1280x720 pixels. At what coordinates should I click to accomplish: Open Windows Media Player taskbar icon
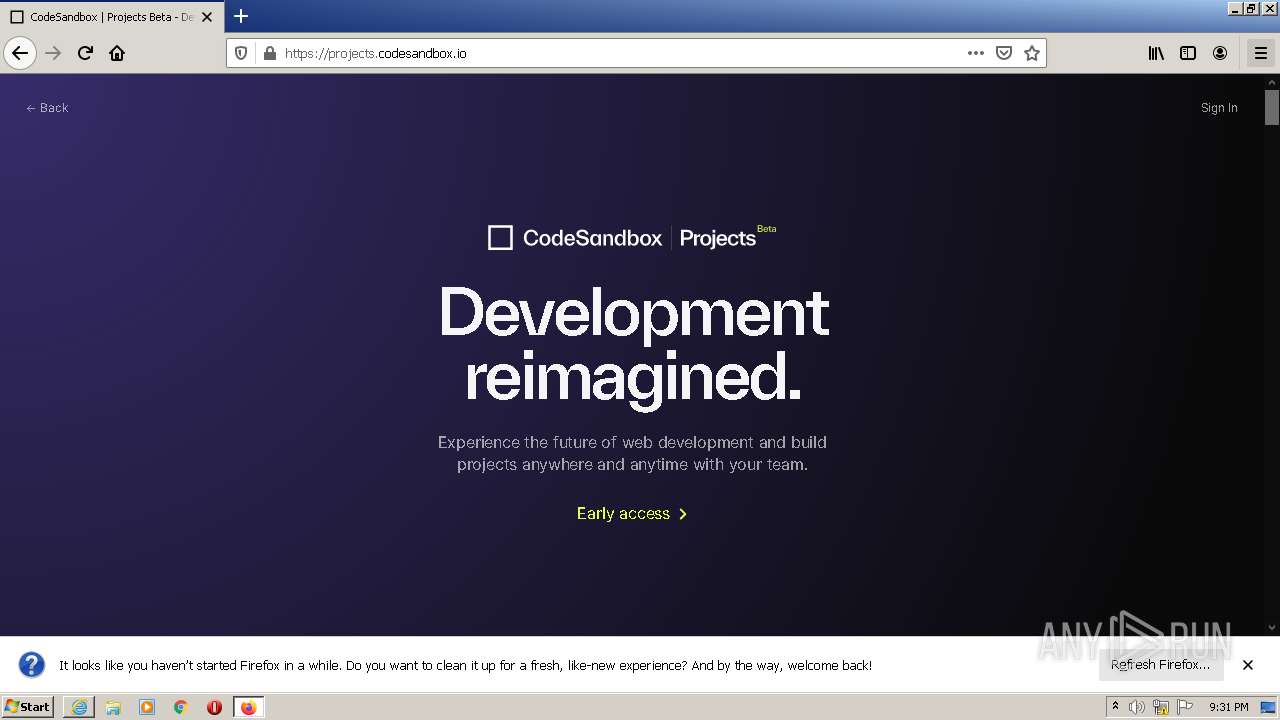[x=147, y=707]
